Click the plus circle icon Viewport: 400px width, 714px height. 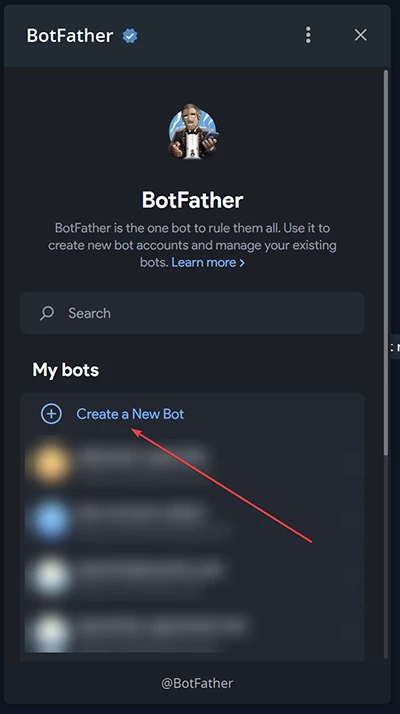click(51, 414)
